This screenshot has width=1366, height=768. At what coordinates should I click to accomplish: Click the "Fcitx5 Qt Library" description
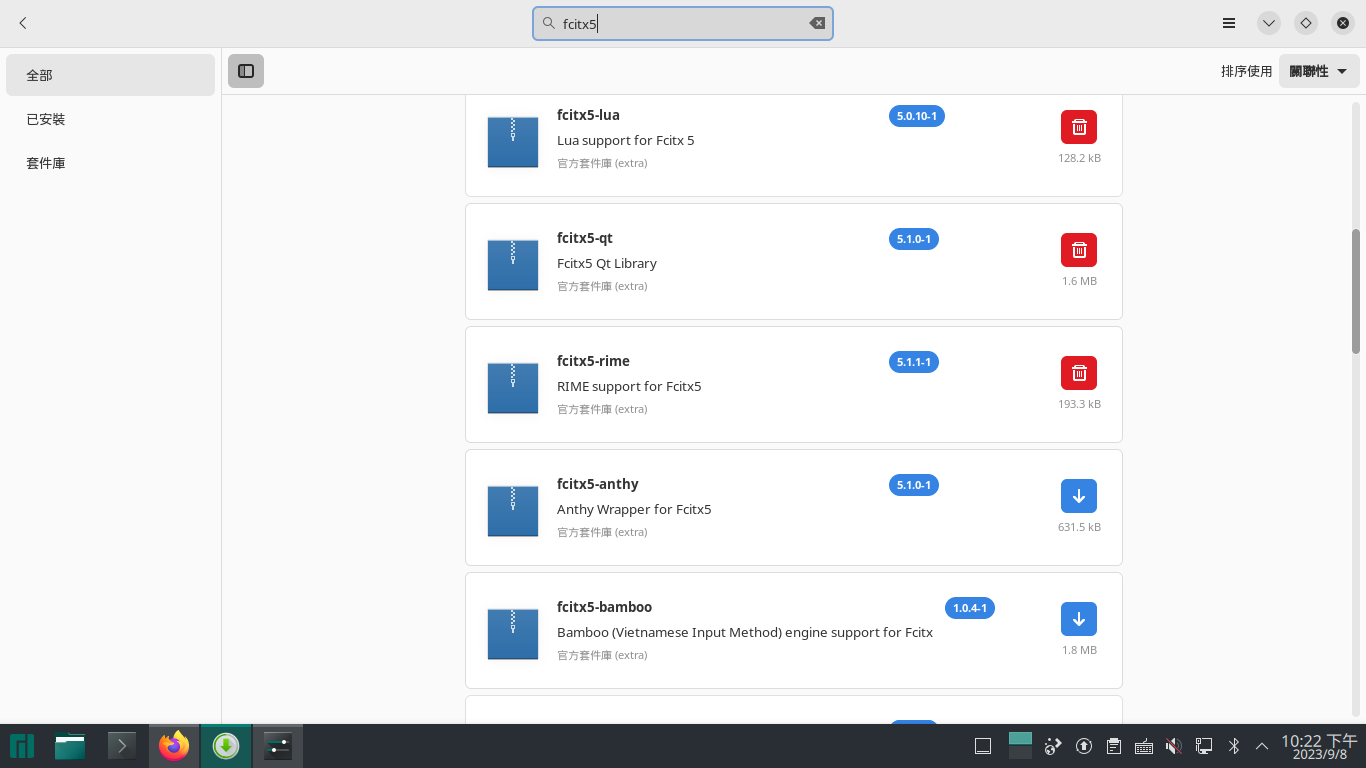(x=607, y=263)
